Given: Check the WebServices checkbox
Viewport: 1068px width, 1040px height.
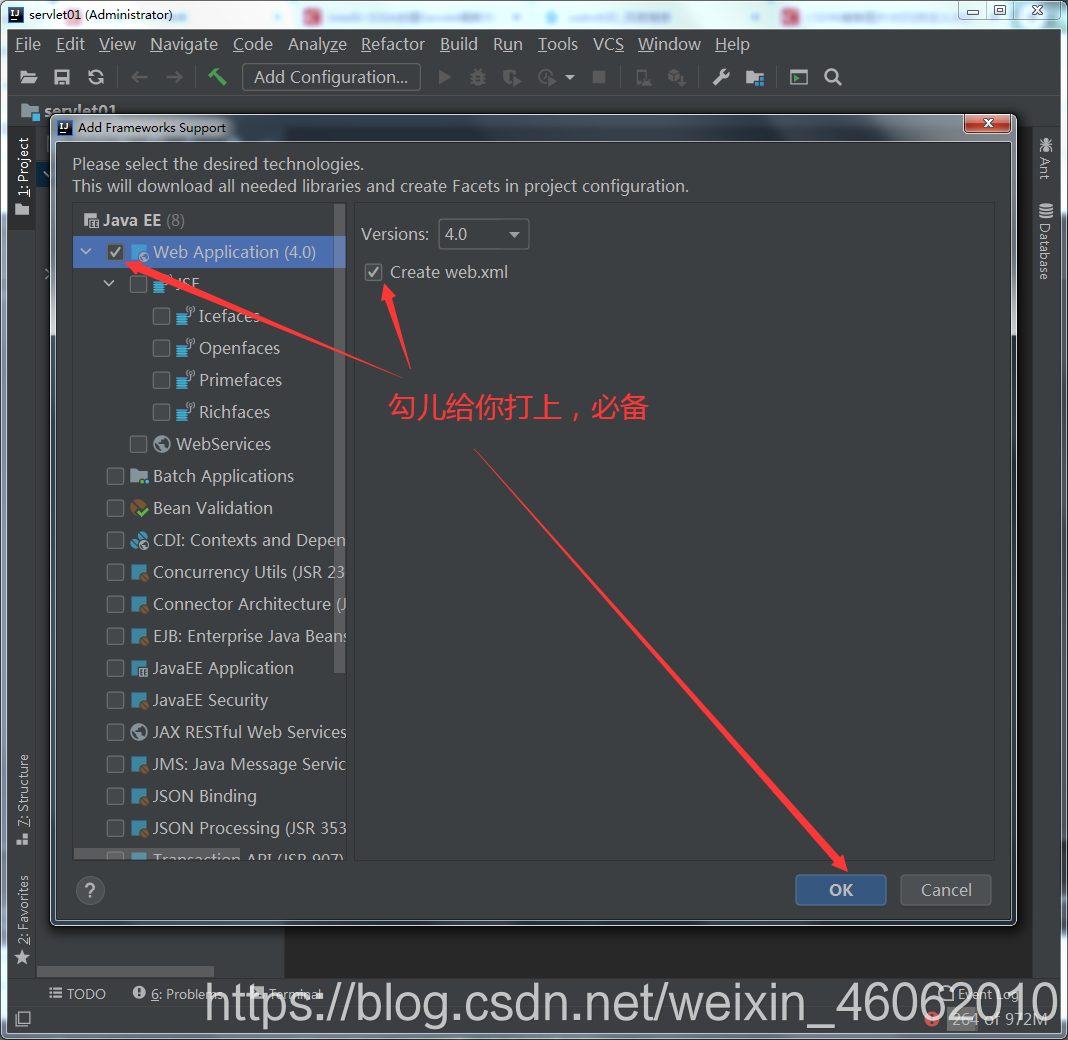Looking at the screenshot, I should (x=138, y=444).
